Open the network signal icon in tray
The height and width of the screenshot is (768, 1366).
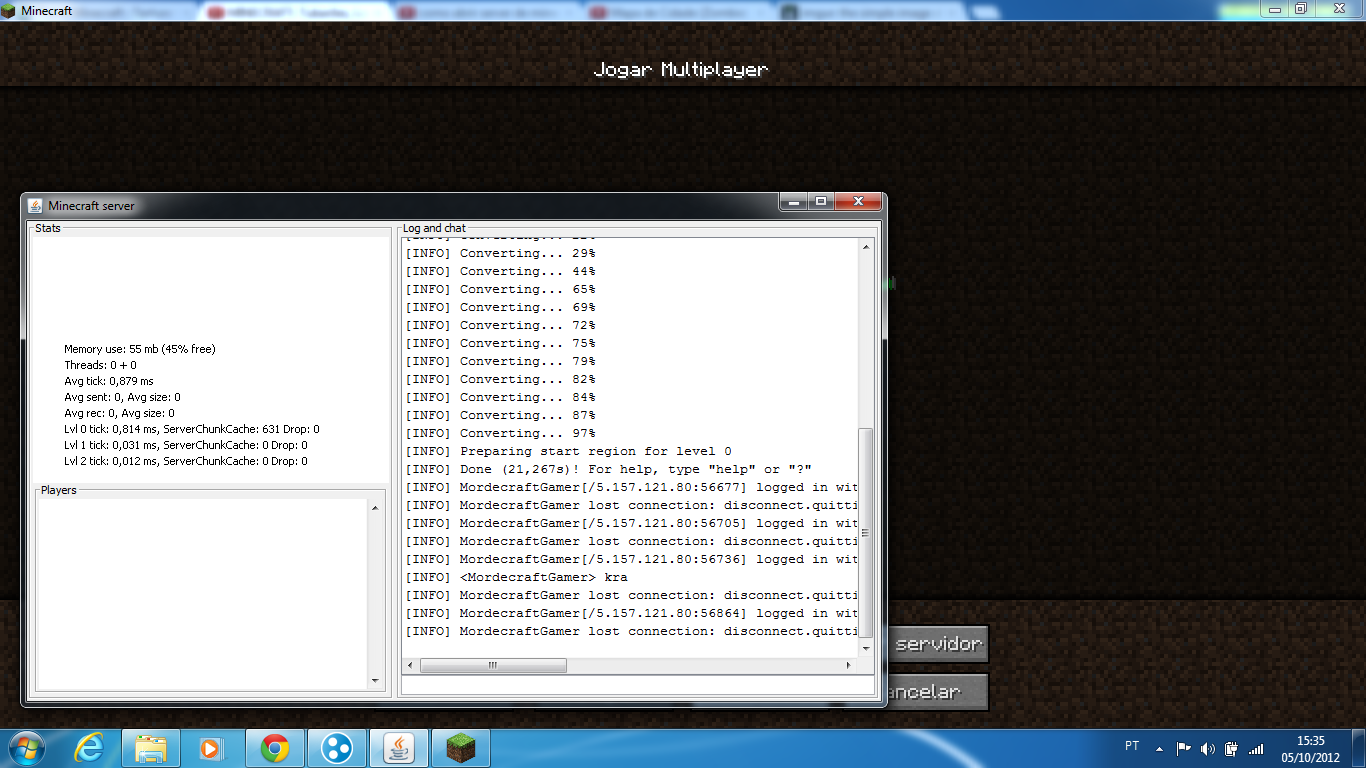1256,748
